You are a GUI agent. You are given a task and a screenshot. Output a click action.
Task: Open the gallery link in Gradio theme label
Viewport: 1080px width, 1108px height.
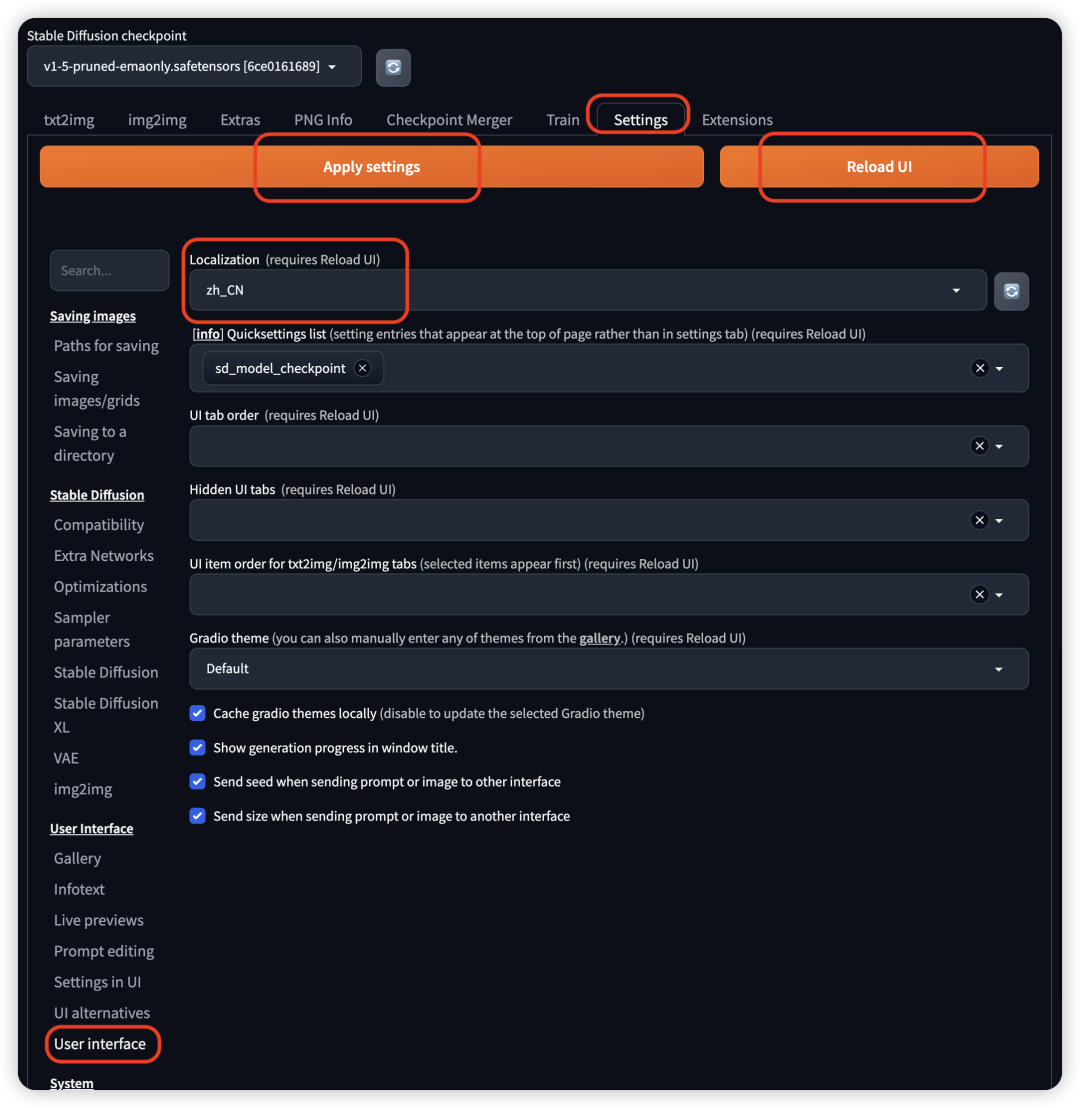coord(599,638)
